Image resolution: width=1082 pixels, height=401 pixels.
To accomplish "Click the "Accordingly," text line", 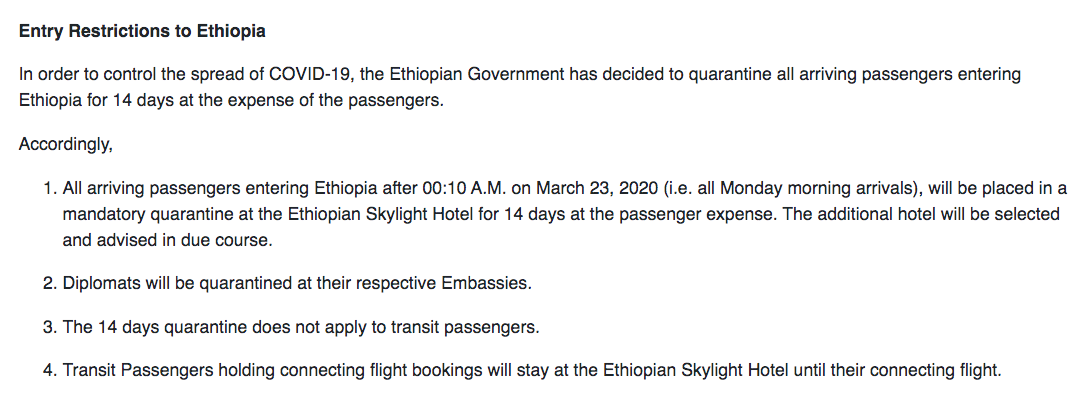I will point(66,145).
